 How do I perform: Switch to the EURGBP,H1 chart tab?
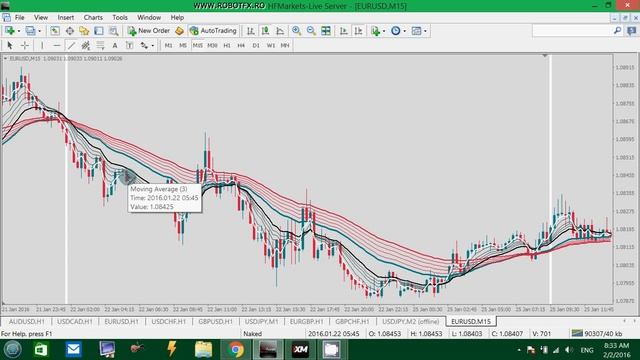[x=307, y=322]
